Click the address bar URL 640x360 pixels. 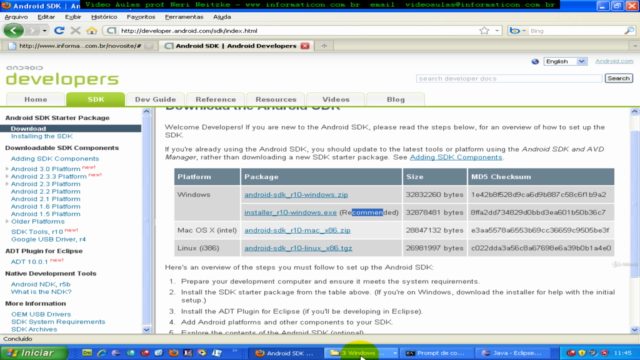pos(189,31)
